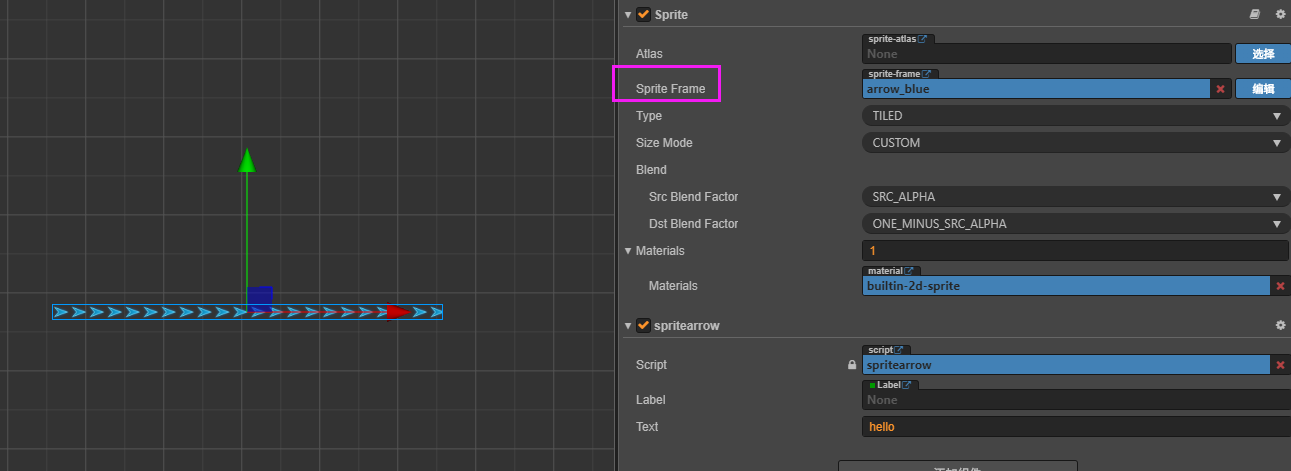
Task: Collapse the Sprite component section
Action: [628, 15]
